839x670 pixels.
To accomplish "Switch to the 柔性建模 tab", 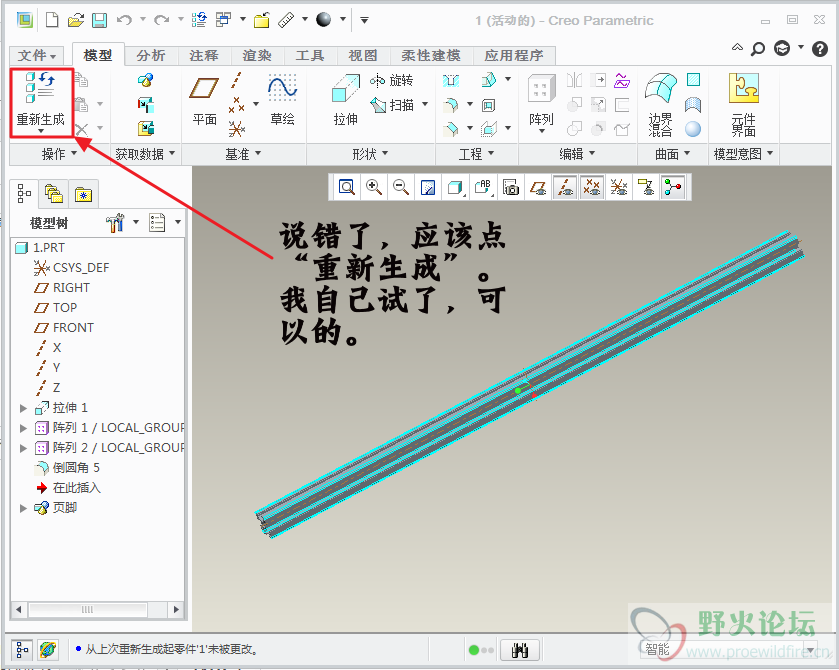I will click(x=431, y=56).
